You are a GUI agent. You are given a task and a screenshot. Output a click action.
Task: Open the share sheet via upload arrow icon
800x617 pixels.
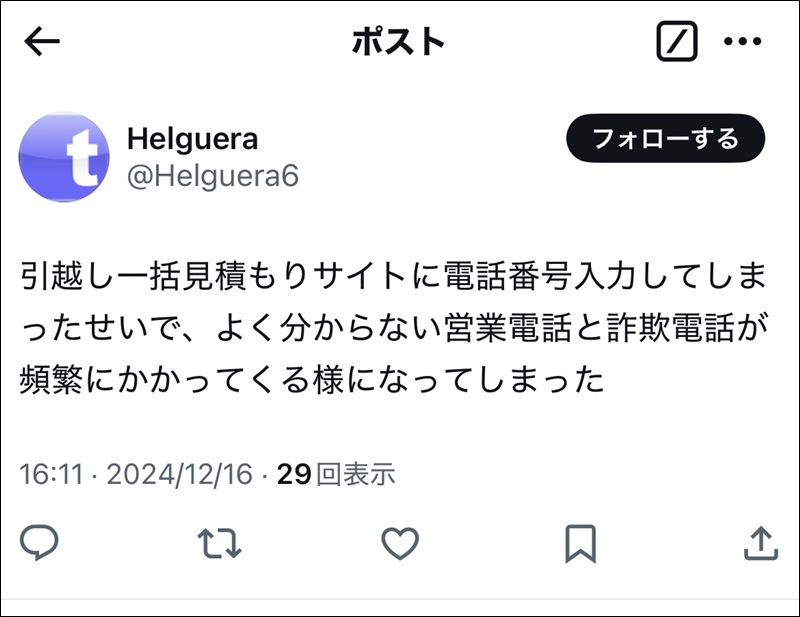point(761,544)
